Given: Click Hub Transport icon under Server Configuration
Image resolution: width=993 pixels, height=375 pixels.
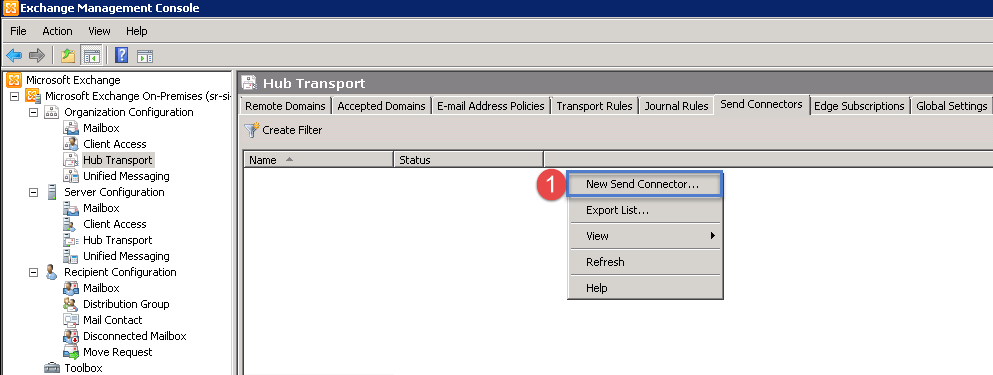Looking at the screenshot, I should tap(71, 240).
